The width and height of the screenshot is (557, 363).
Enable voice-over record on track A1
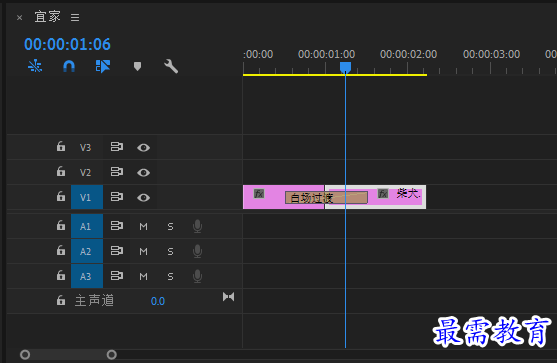click(x=198, y=226)
